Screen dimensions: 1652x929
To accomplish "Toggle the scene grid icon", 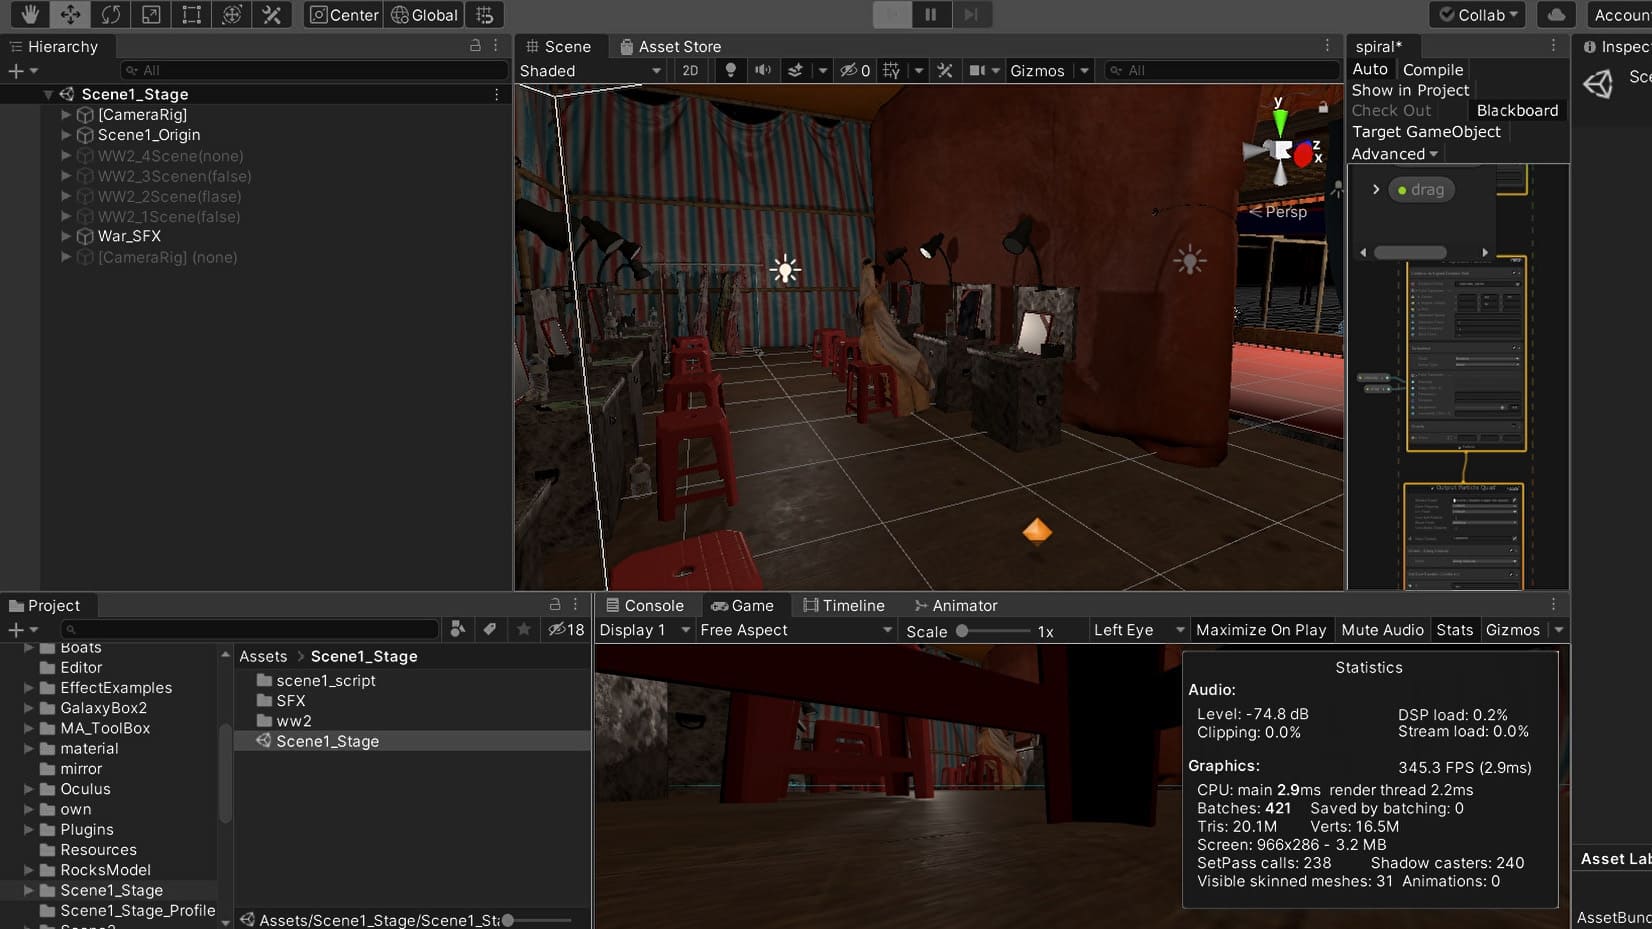I will (891, 70).
